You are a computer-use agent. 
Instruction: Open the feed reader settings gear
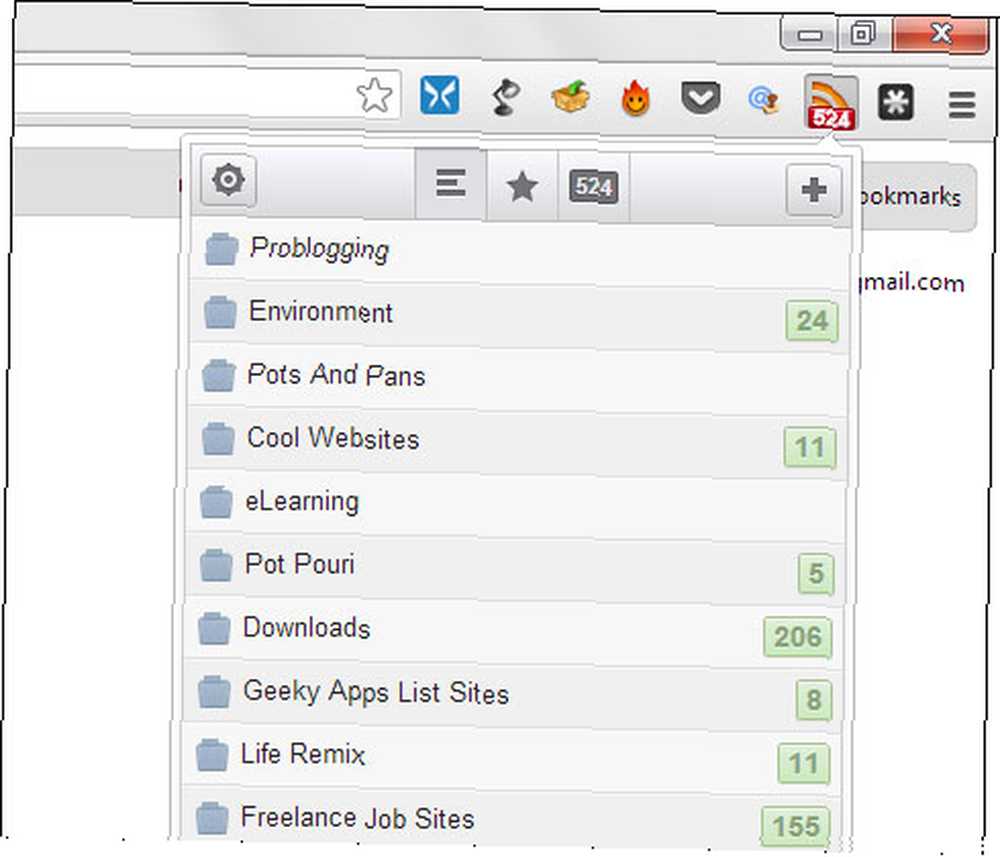[x=228, y=180]
